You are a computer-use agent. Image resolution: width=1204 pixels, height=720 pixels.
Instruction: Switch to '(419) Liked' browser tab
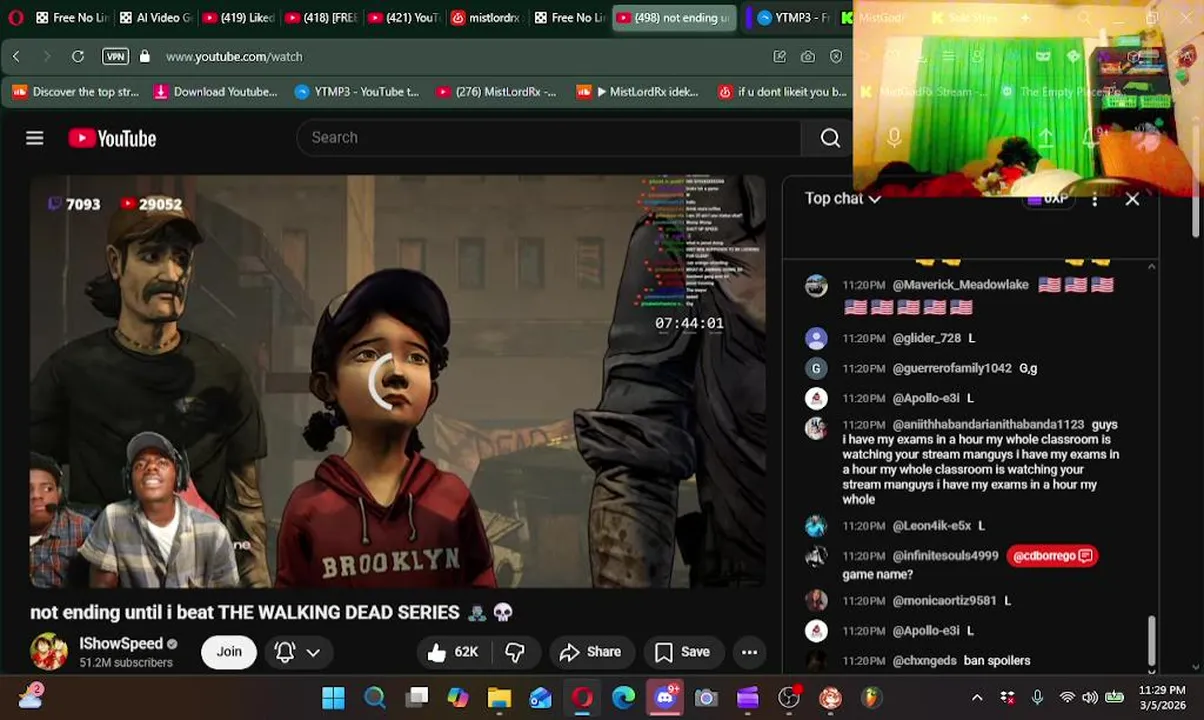[x=238, y=18]
